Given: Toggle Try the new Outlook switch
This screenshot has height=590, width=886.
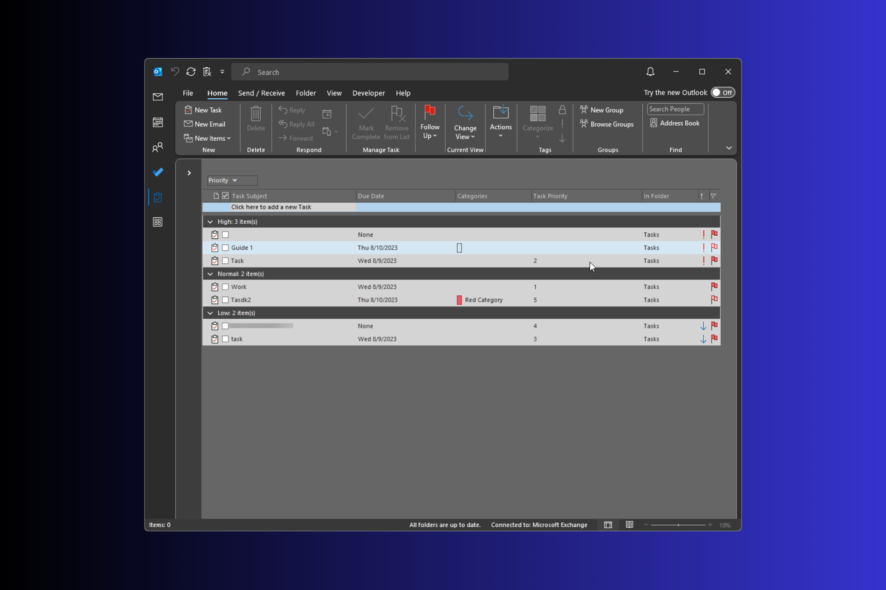Looking at the screenshot, I should (723, 93).
